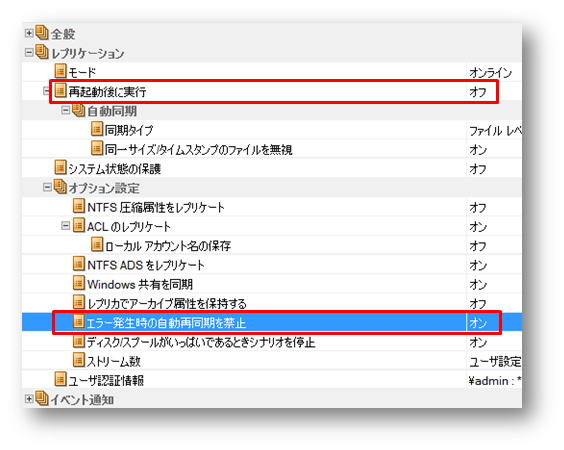Click the レプリケーション folder icon
This screenshot has width=564, height=450.
pos(42,52)
